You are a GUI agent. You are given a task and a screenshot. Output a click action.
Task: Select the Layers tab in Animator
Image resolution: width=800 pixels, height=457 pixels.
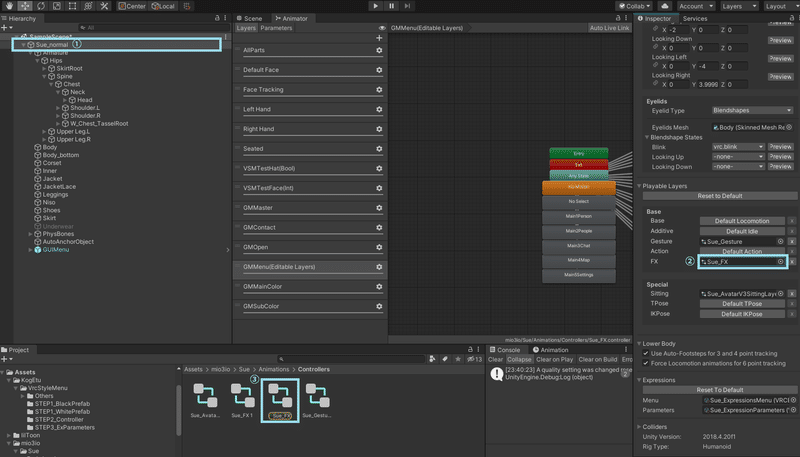246,28
